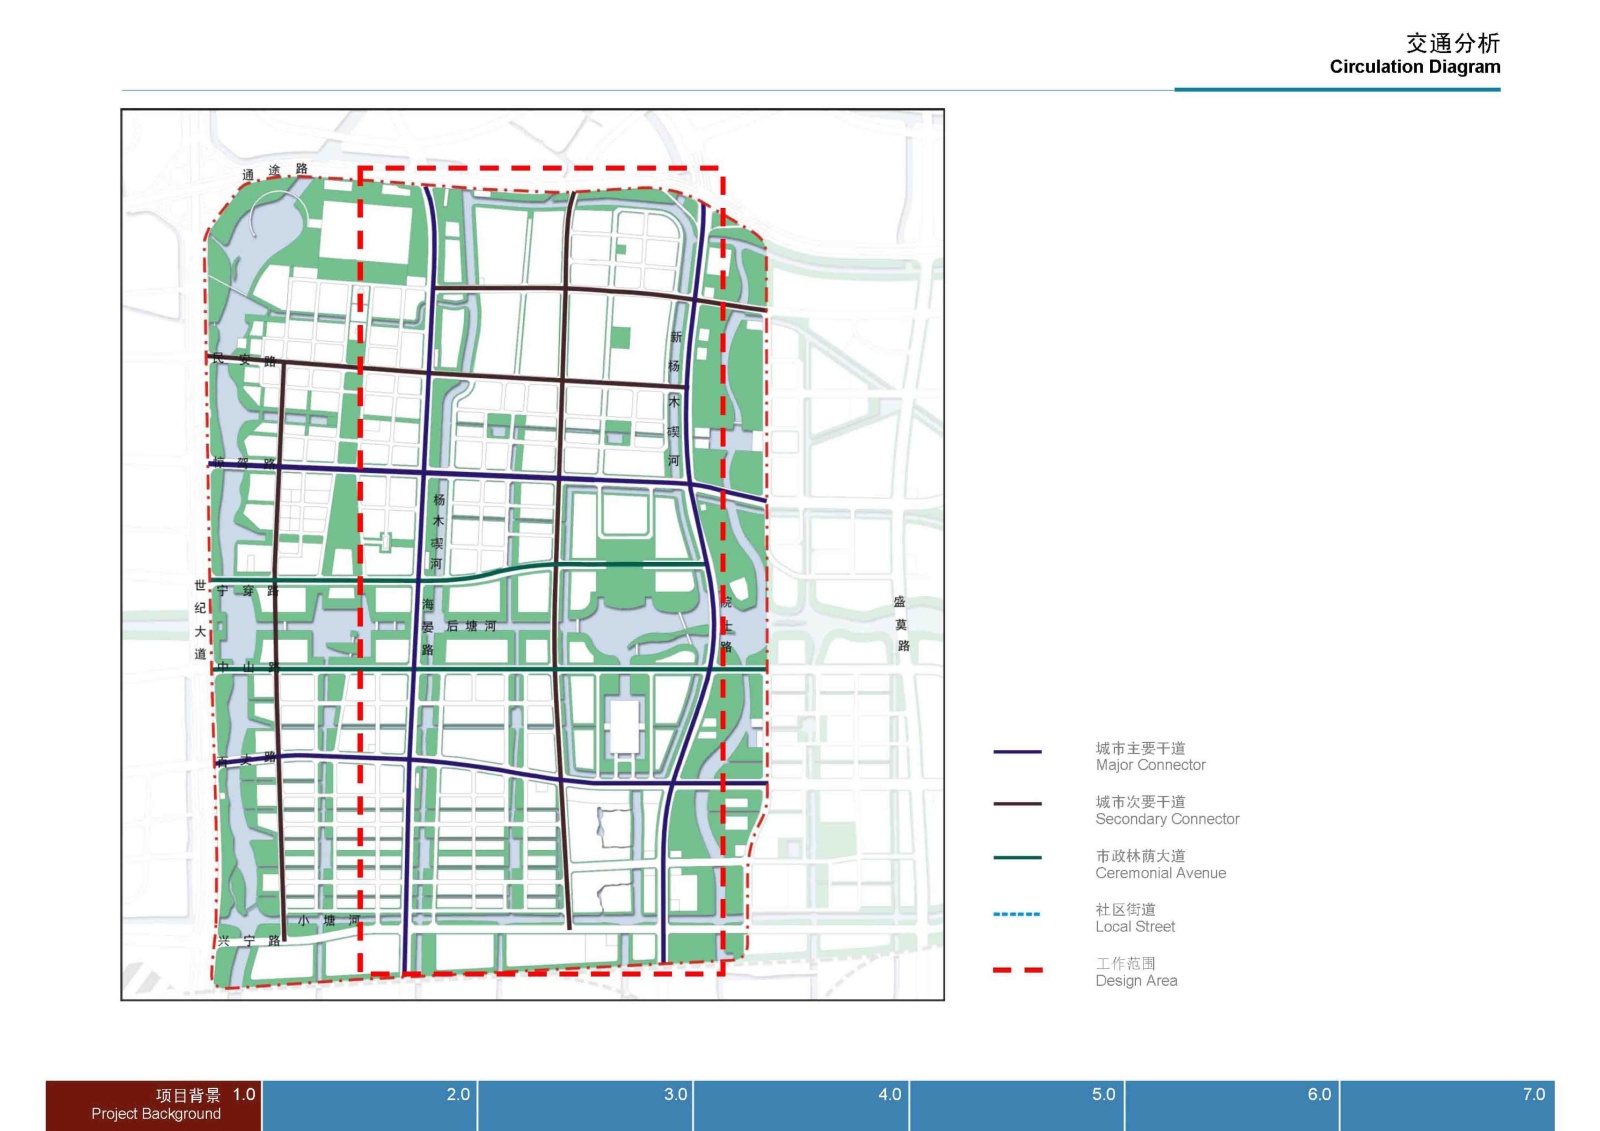The width and height of the screenshot is (1600, 1131).
Task: Select the Ceremonial Avenue green legend line
Action: pos(1017,857)
